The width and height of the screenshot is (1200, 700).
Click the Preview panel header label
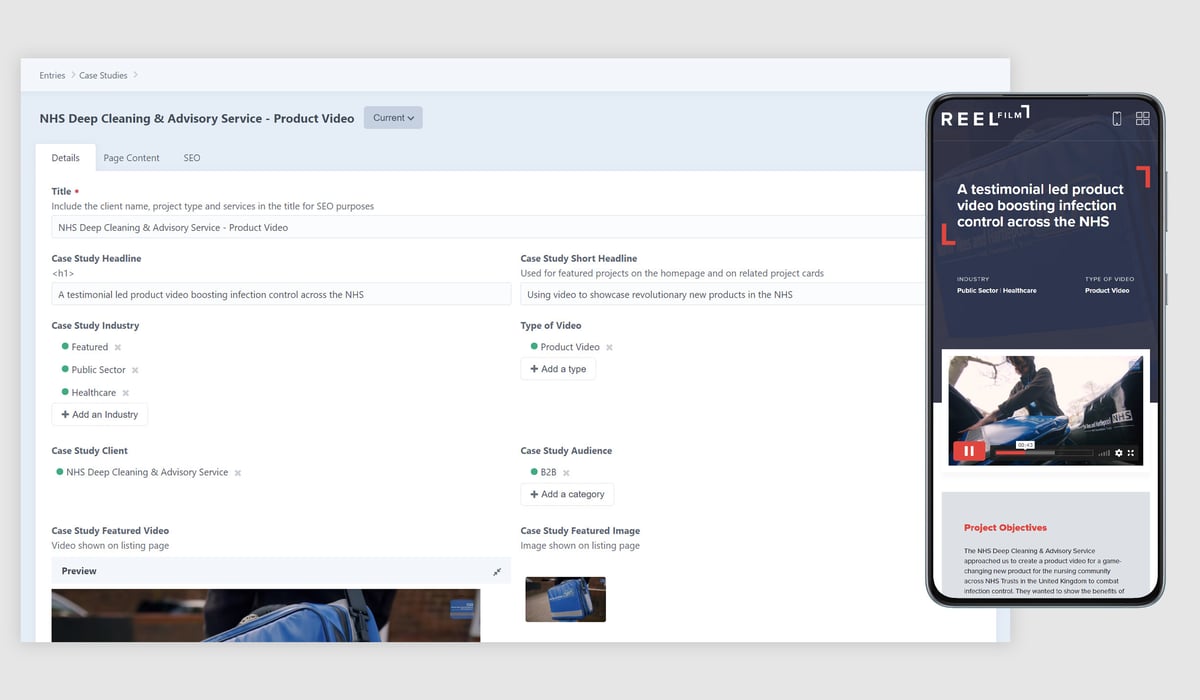point(79,571)
